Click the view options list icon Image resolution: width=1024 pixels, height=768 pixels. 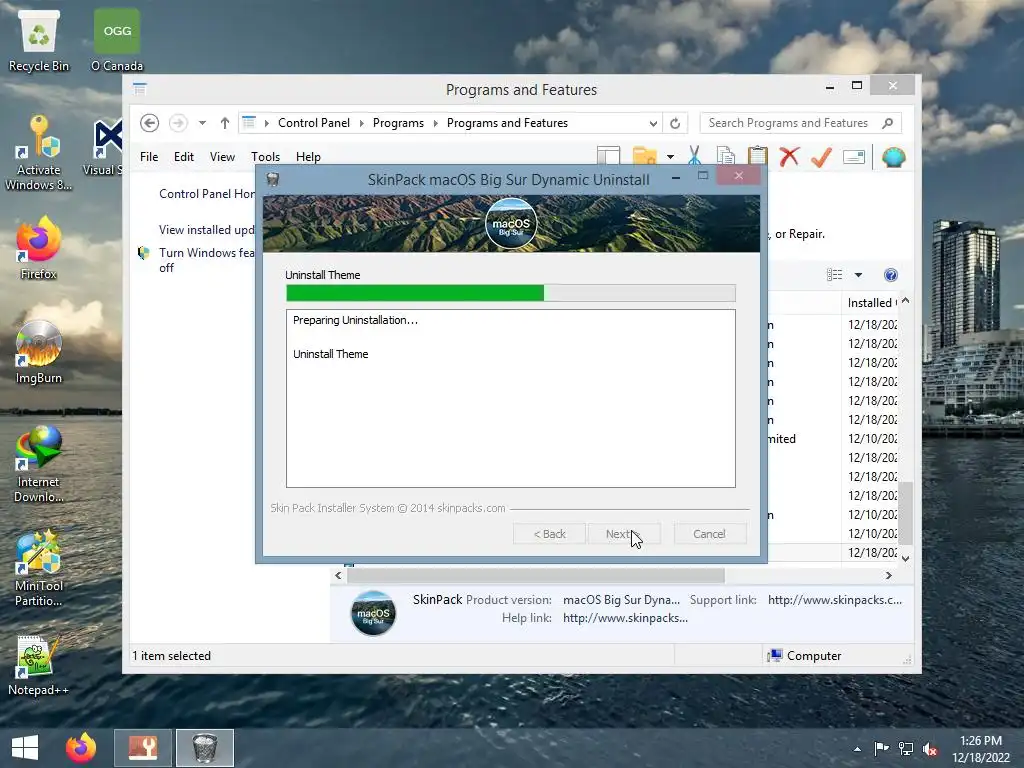(x=835, y=275)
